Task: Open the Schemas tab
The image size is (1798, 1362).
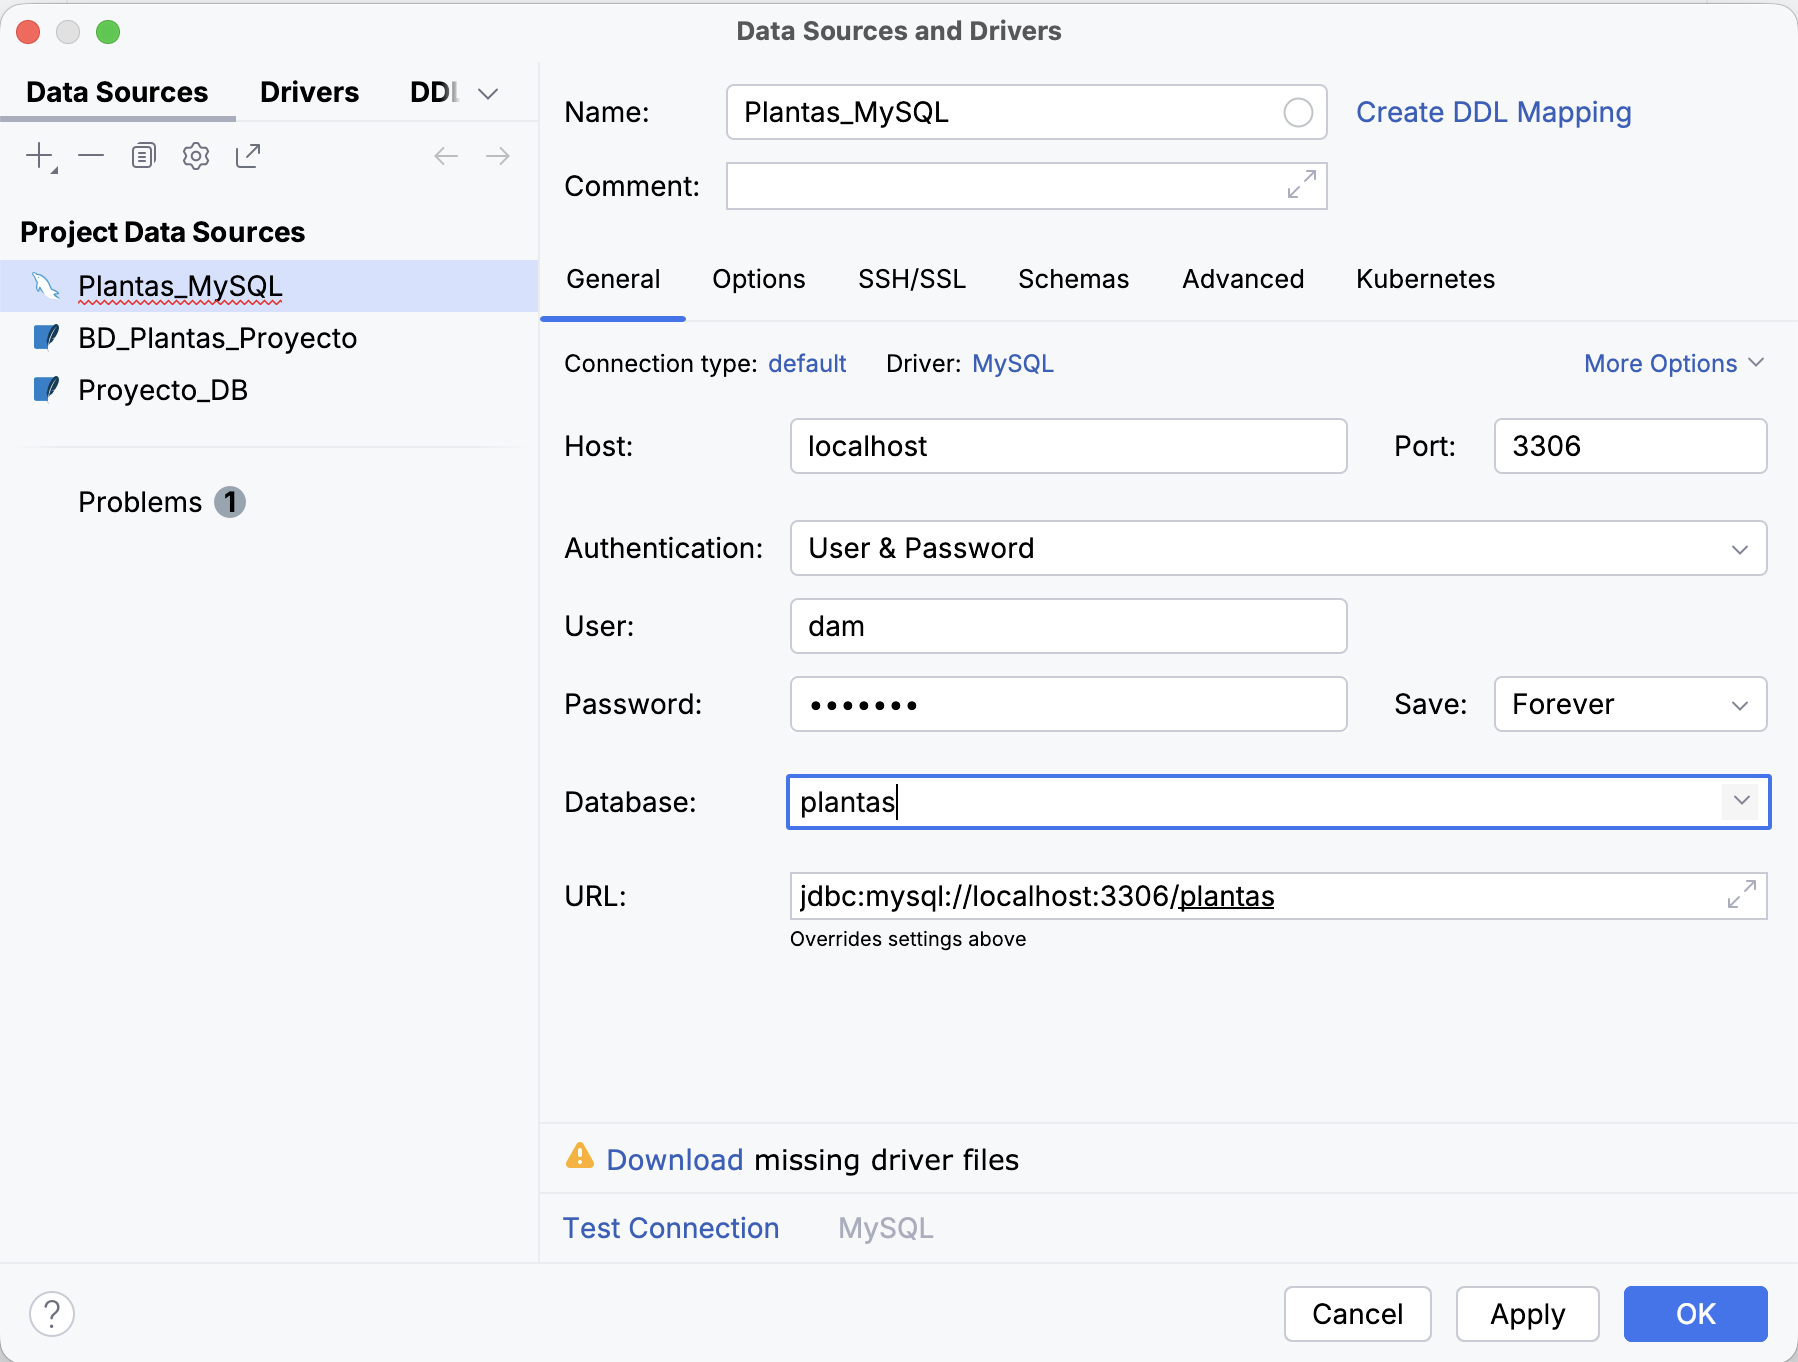Action: click(x=1073, y=279)
